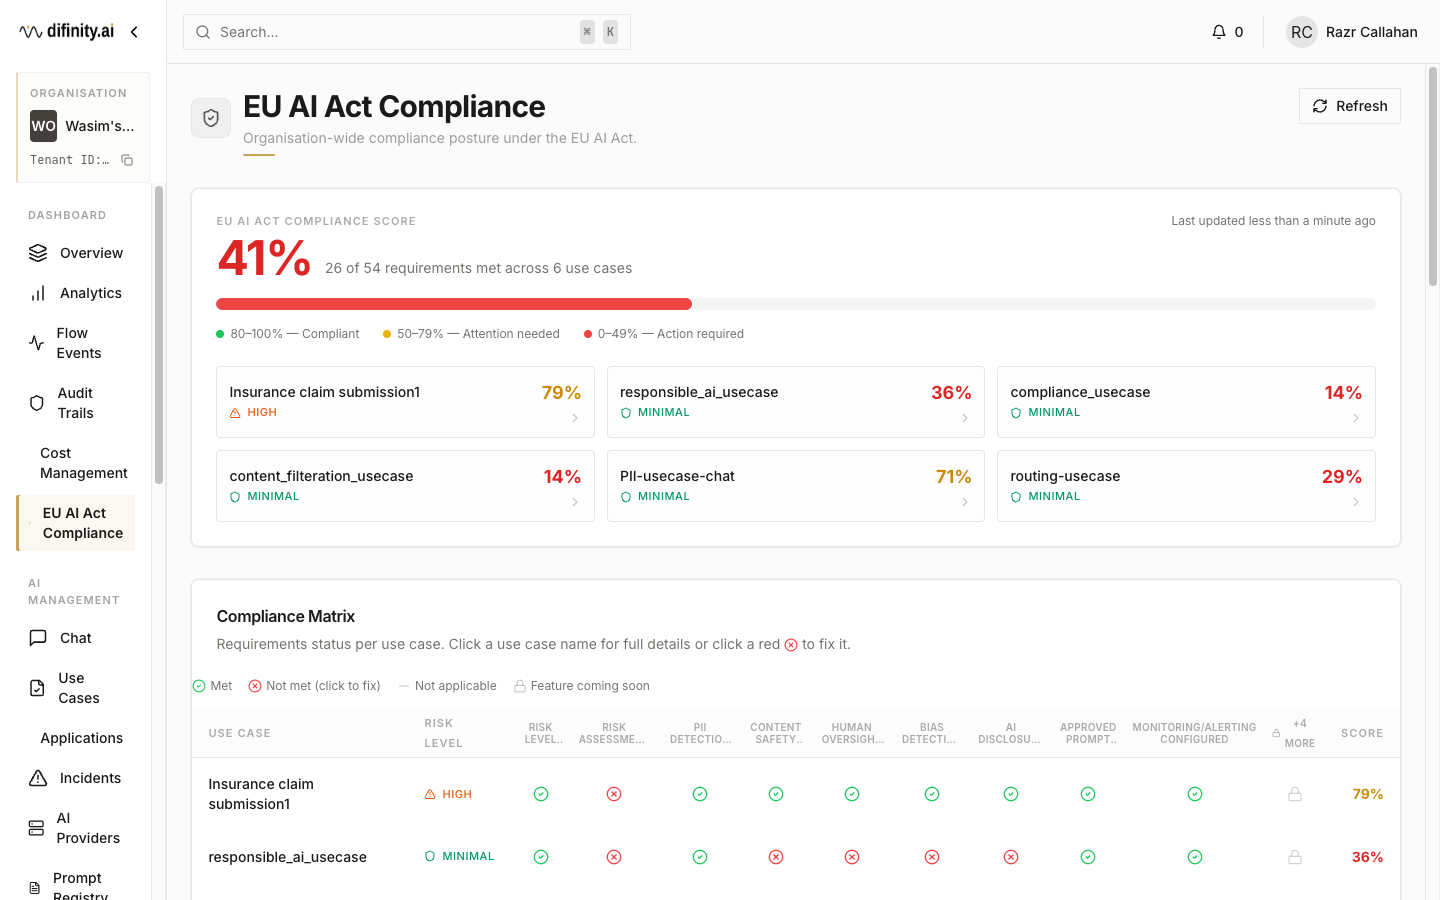Open routing-usecase score card
The image size is (1440, 900).
(x=1186, y=486)
